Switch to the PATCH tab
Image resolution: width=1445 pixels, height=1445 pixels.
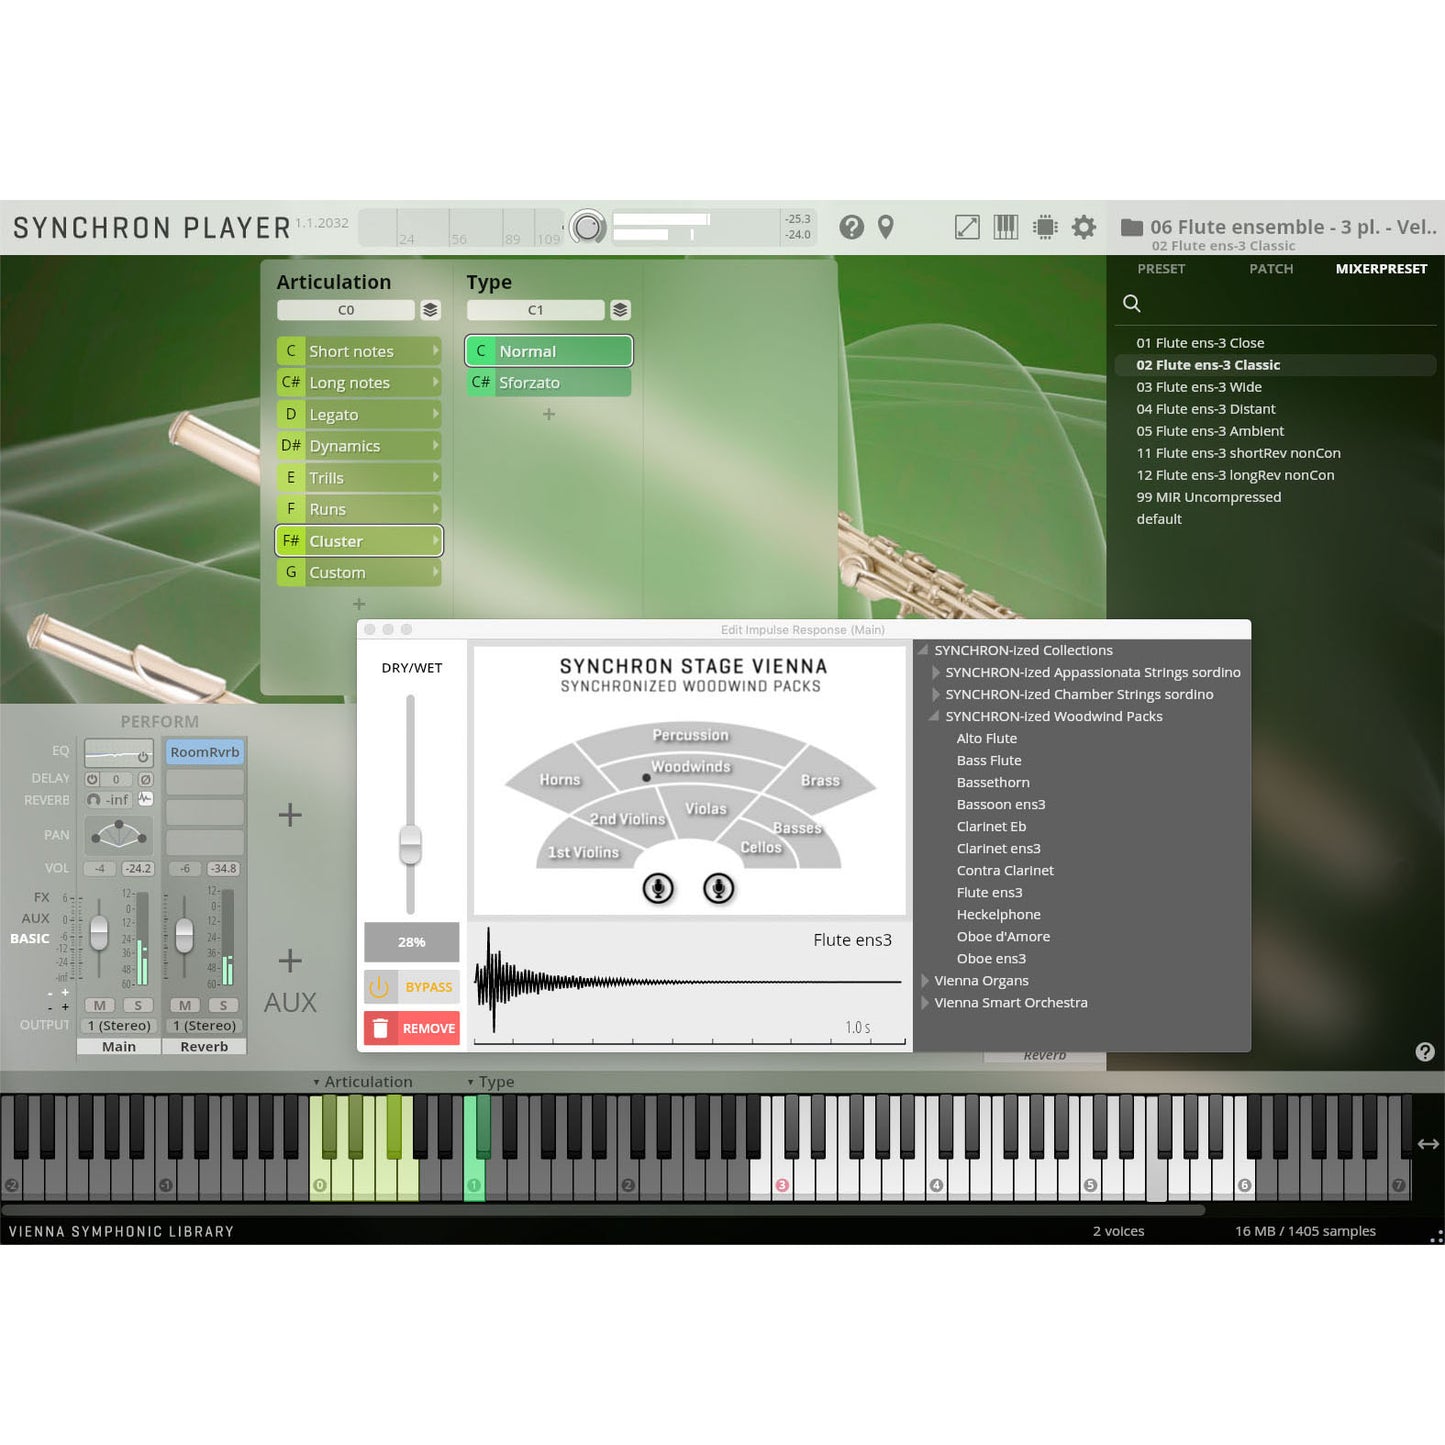click(1270, 269)
